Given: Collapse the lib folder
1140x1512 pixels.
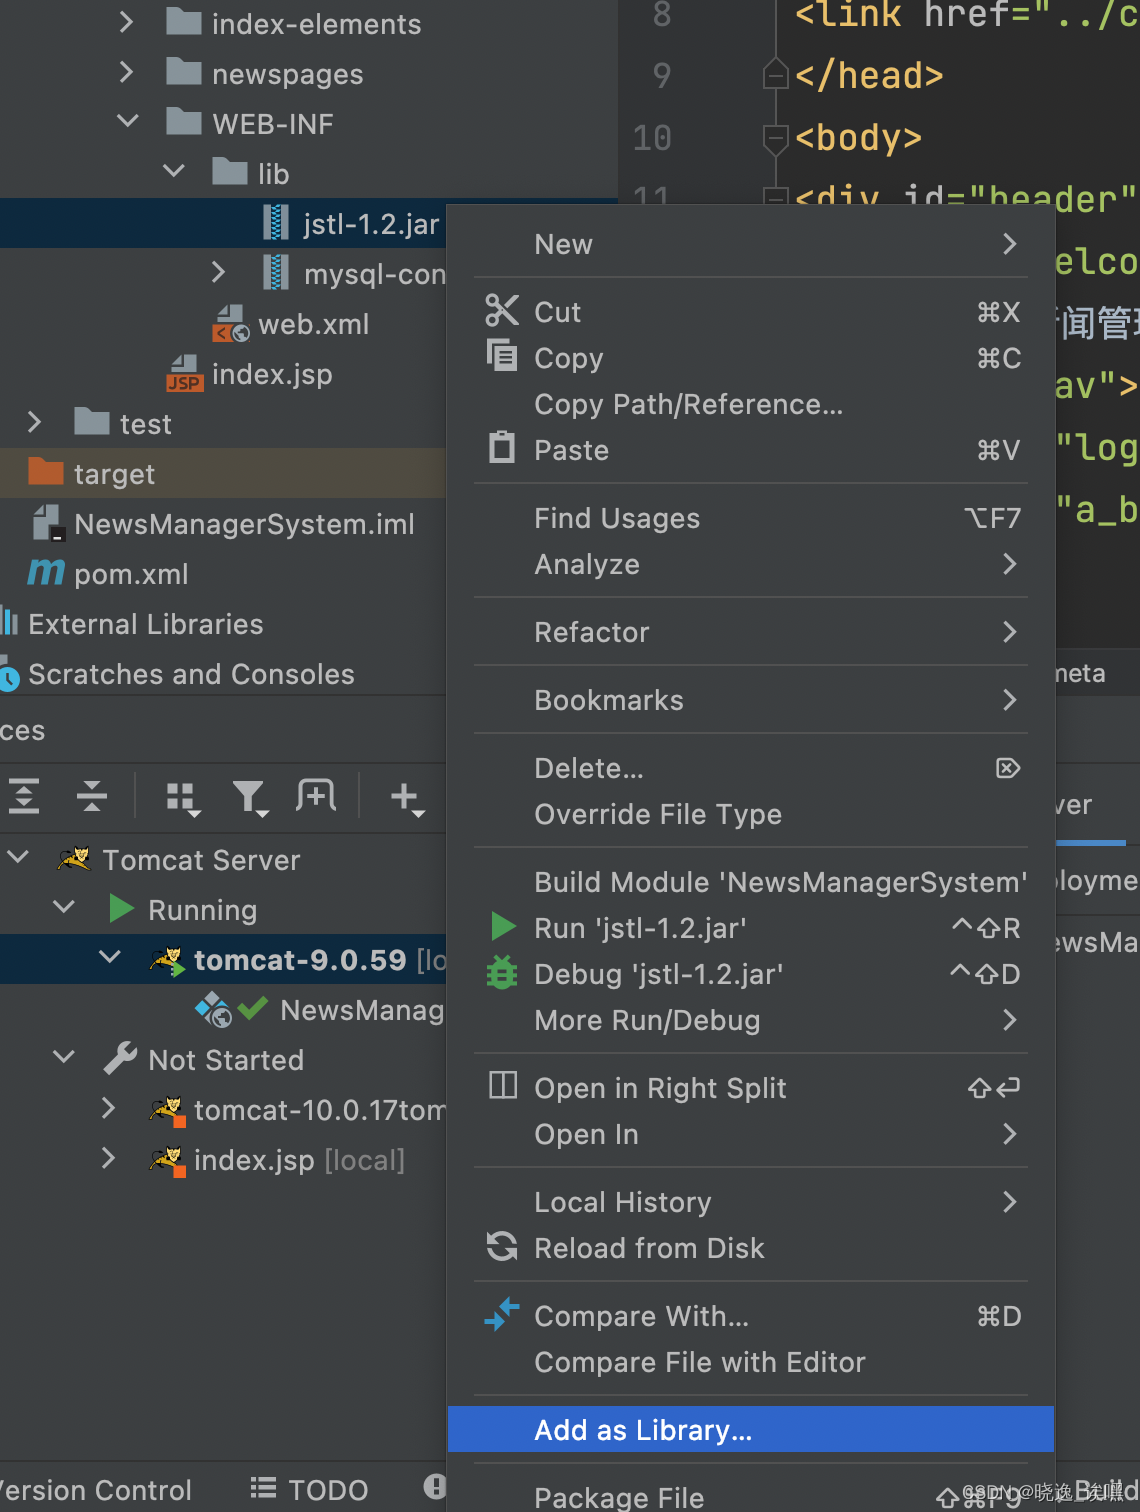Looking at the screenshot, I should (x=174, y=171).
